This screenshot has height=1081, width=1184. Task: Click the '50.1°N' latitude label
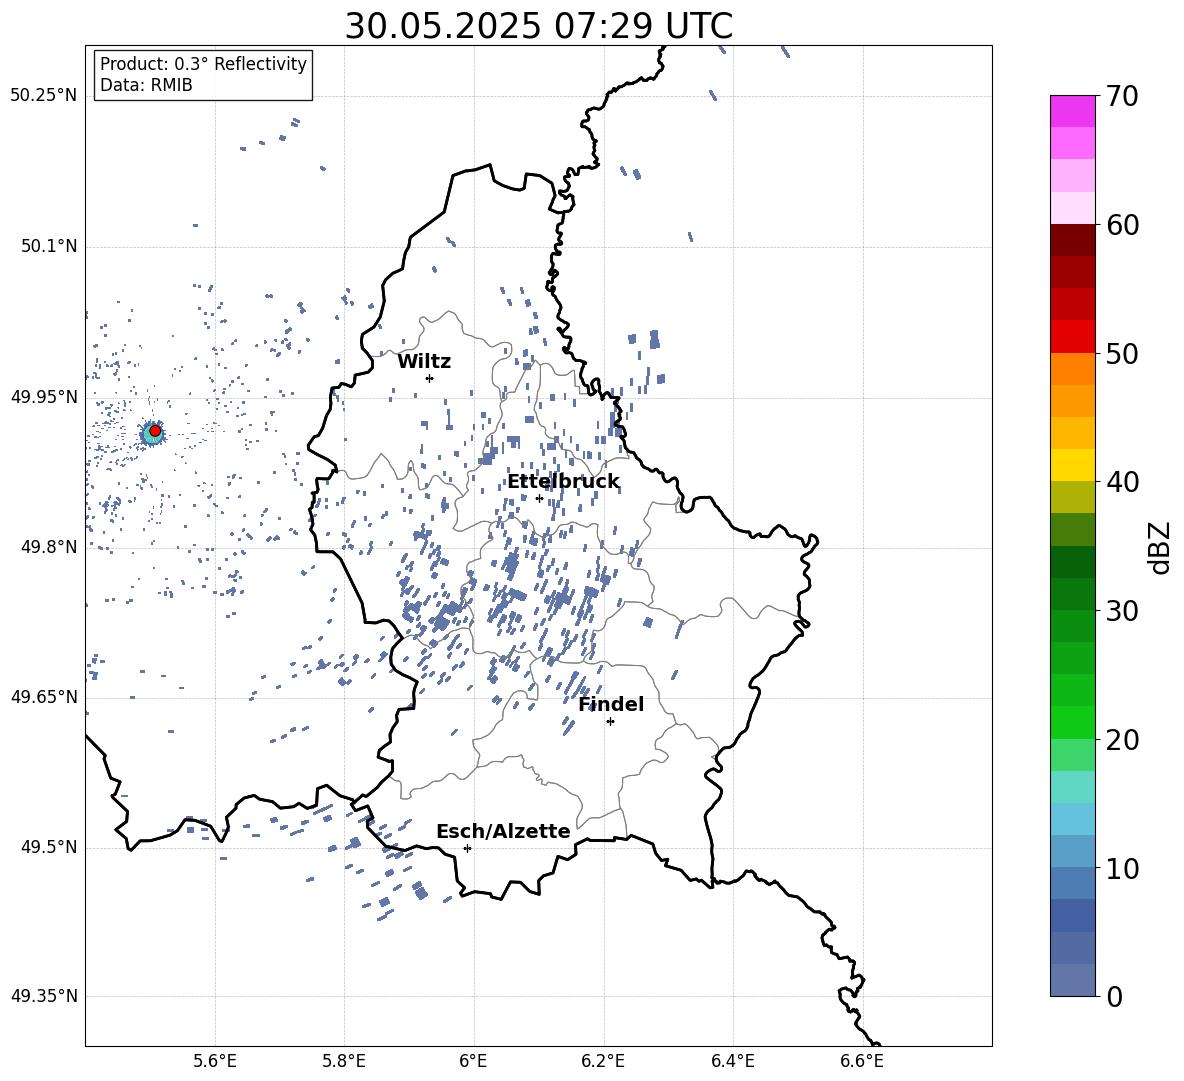[49, 246]
